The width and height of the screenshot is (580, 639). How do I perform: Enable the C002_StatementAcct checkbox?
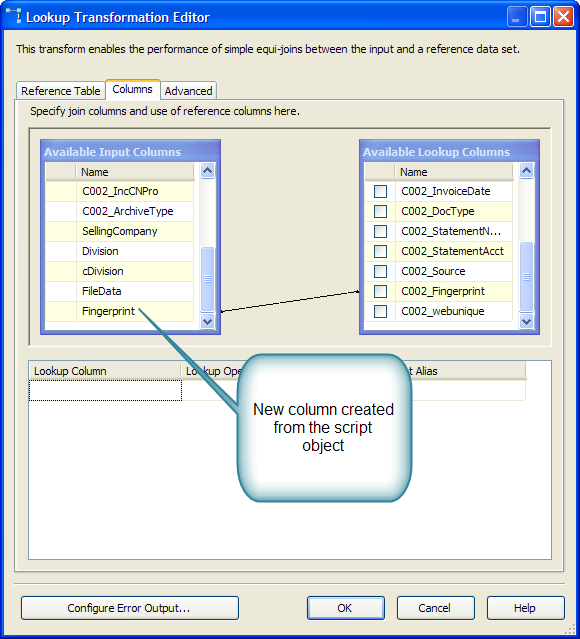[380, 251]
